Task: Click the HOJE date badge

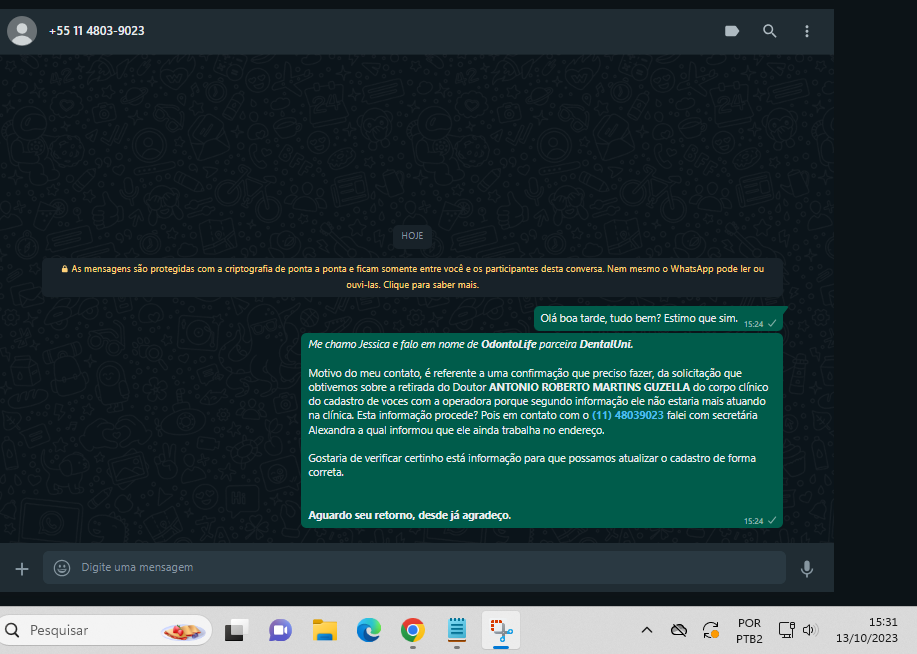Action: point(412,236)
